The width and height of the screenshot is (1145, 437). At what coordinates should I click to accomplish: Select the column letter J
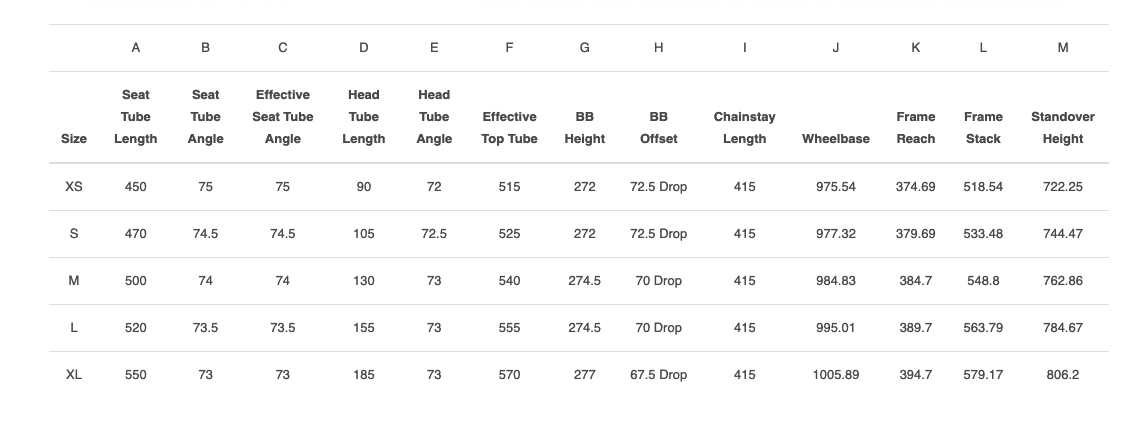click(x=835, y=48)
